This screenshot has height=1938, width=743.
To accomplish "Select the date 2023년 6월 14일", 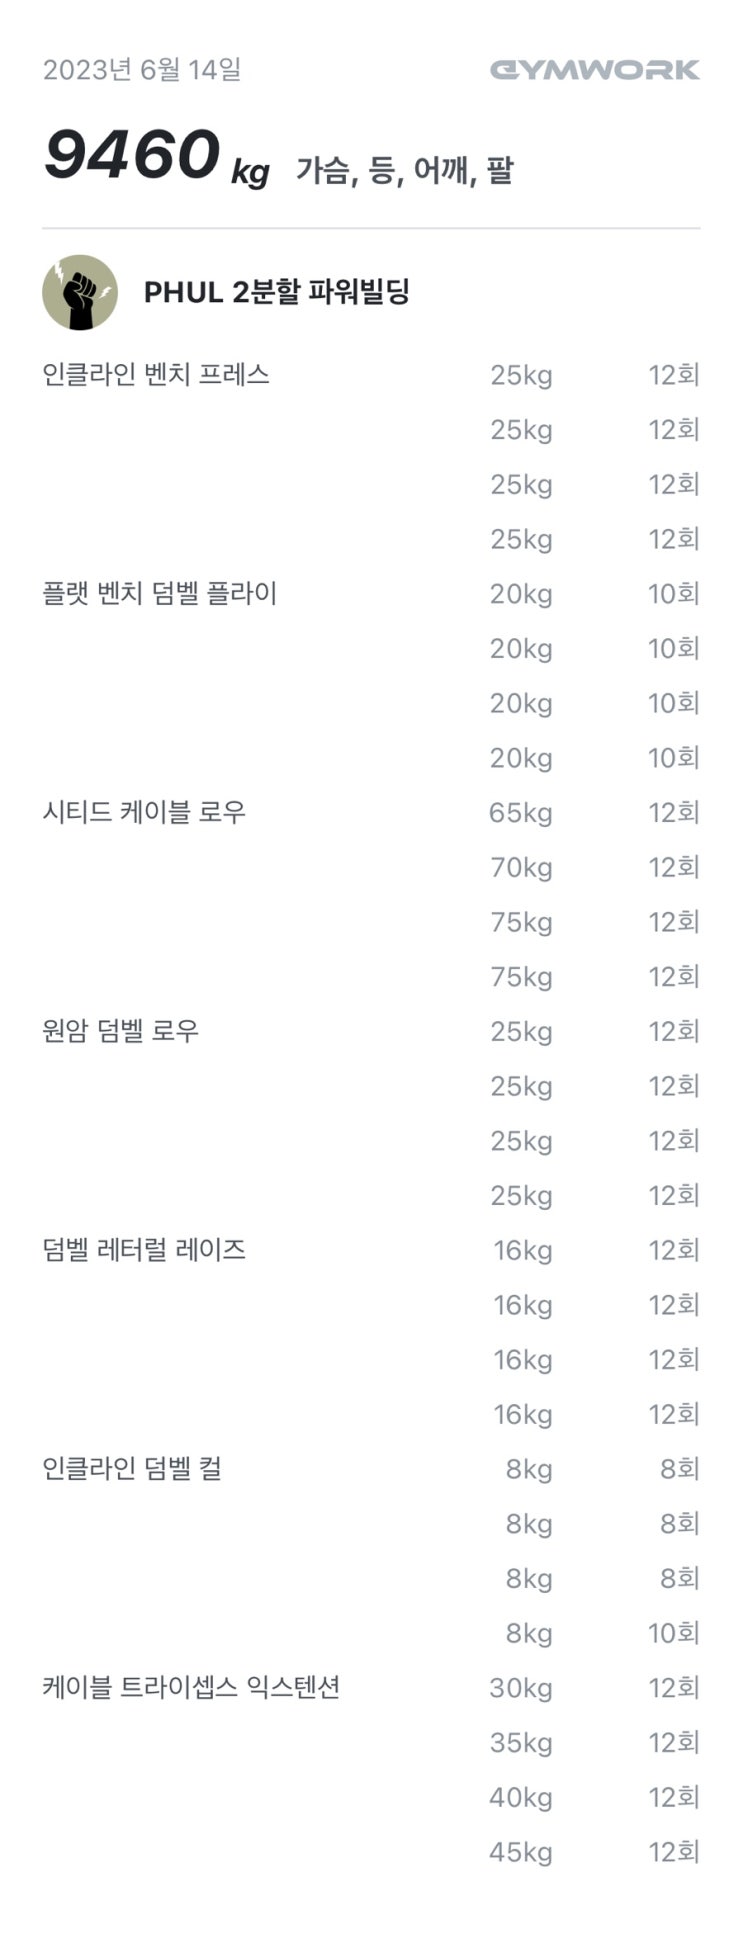I will [142, 70].
